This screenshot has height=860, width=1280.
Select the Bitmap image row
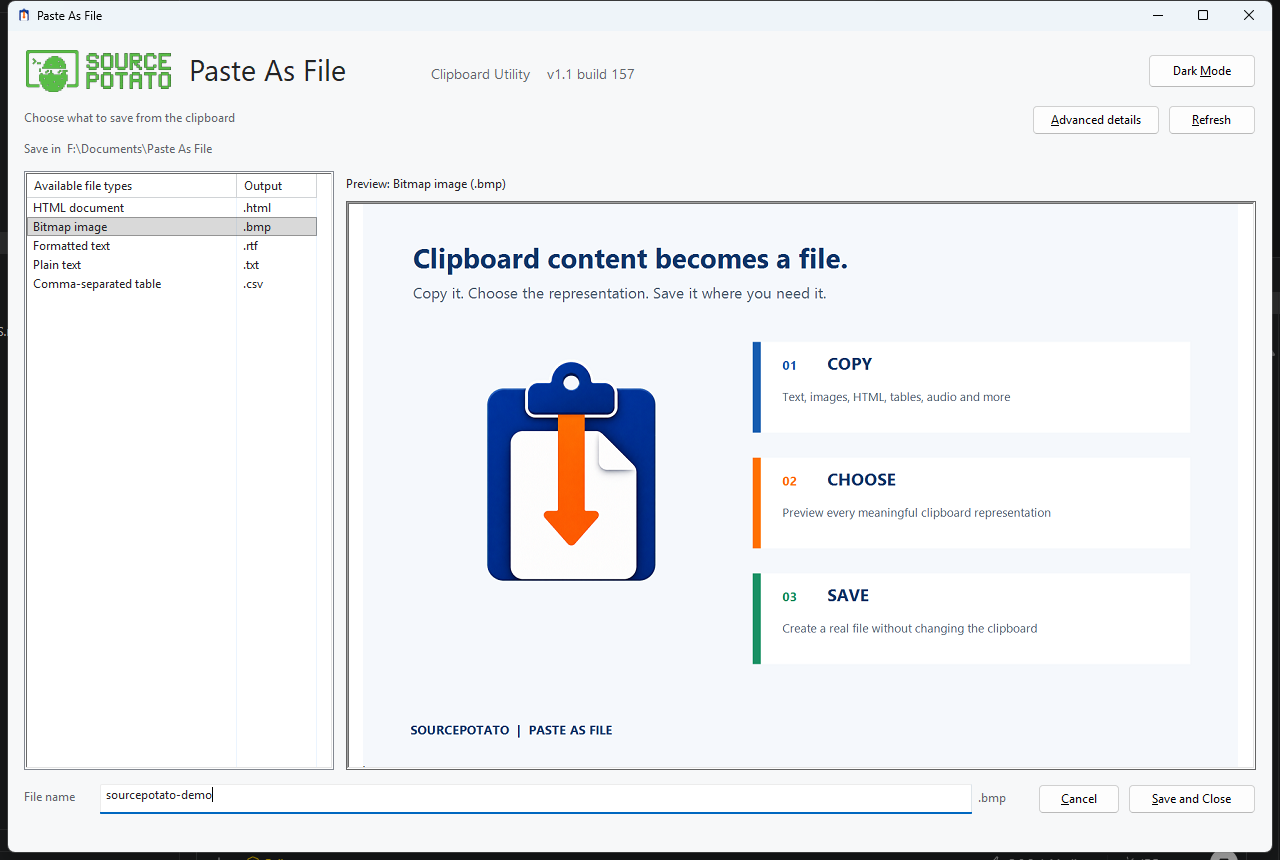tap(172, 227)
